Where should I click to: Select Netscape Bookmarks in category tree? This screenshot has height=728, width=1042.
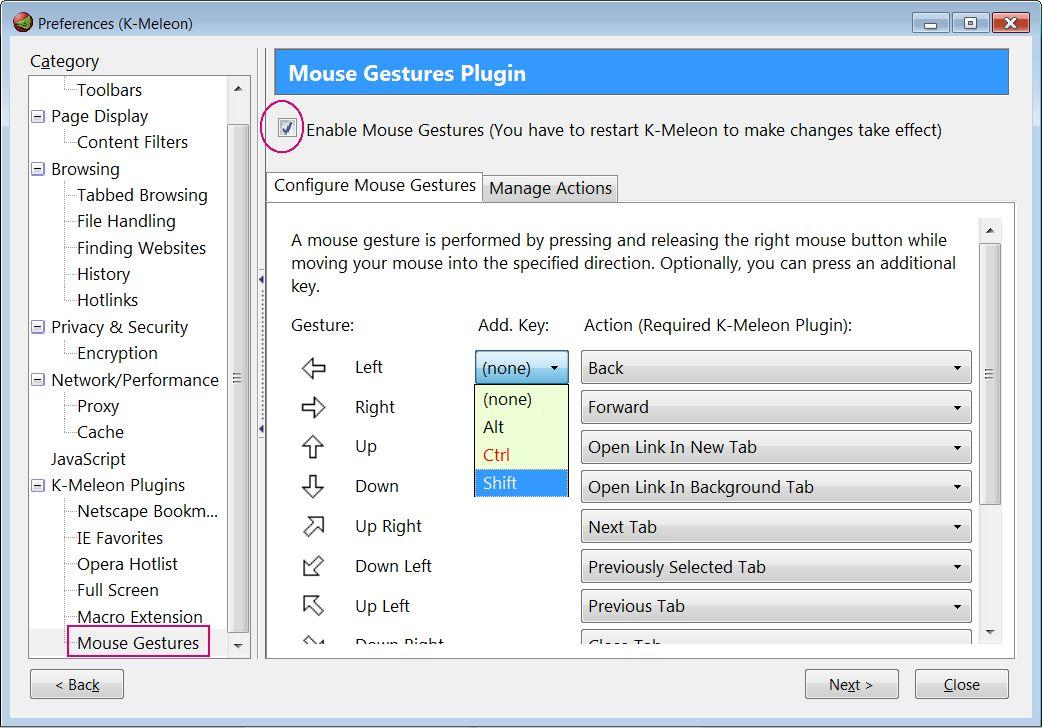coord(148,511)
